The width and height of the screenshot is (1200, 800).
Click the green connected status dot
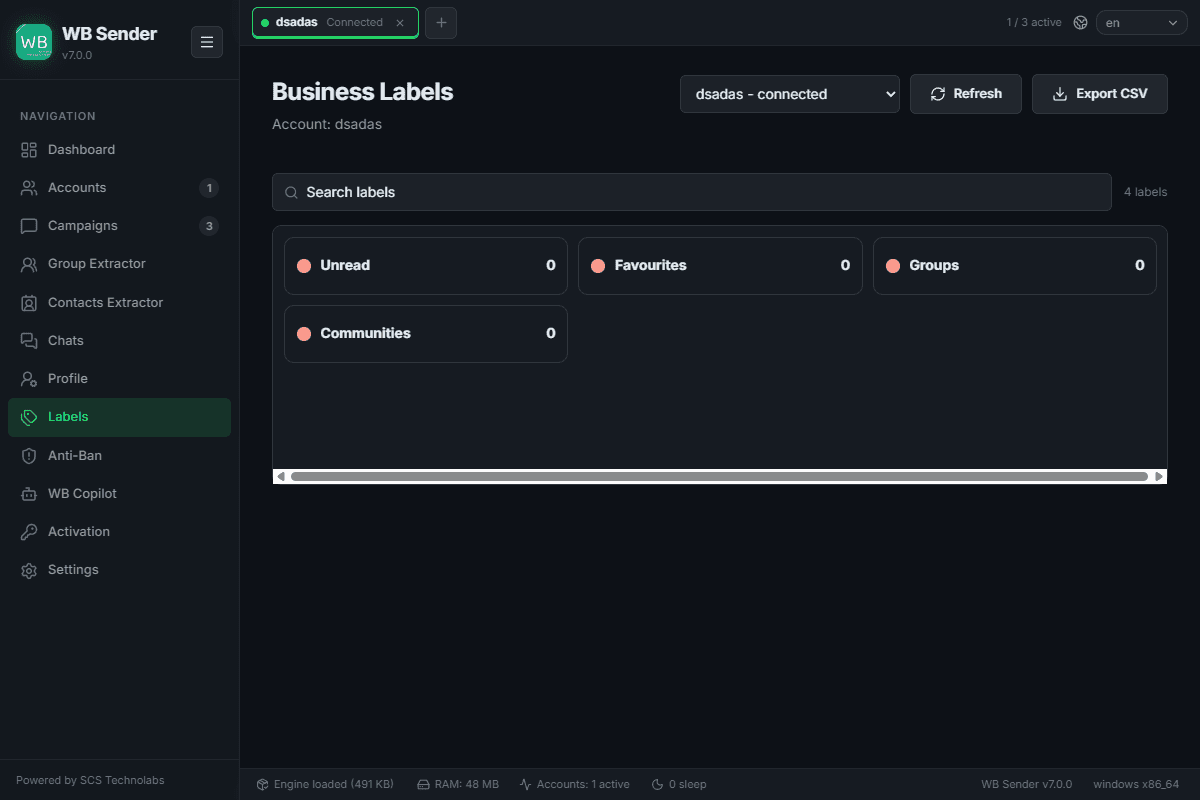click(265, 22)
